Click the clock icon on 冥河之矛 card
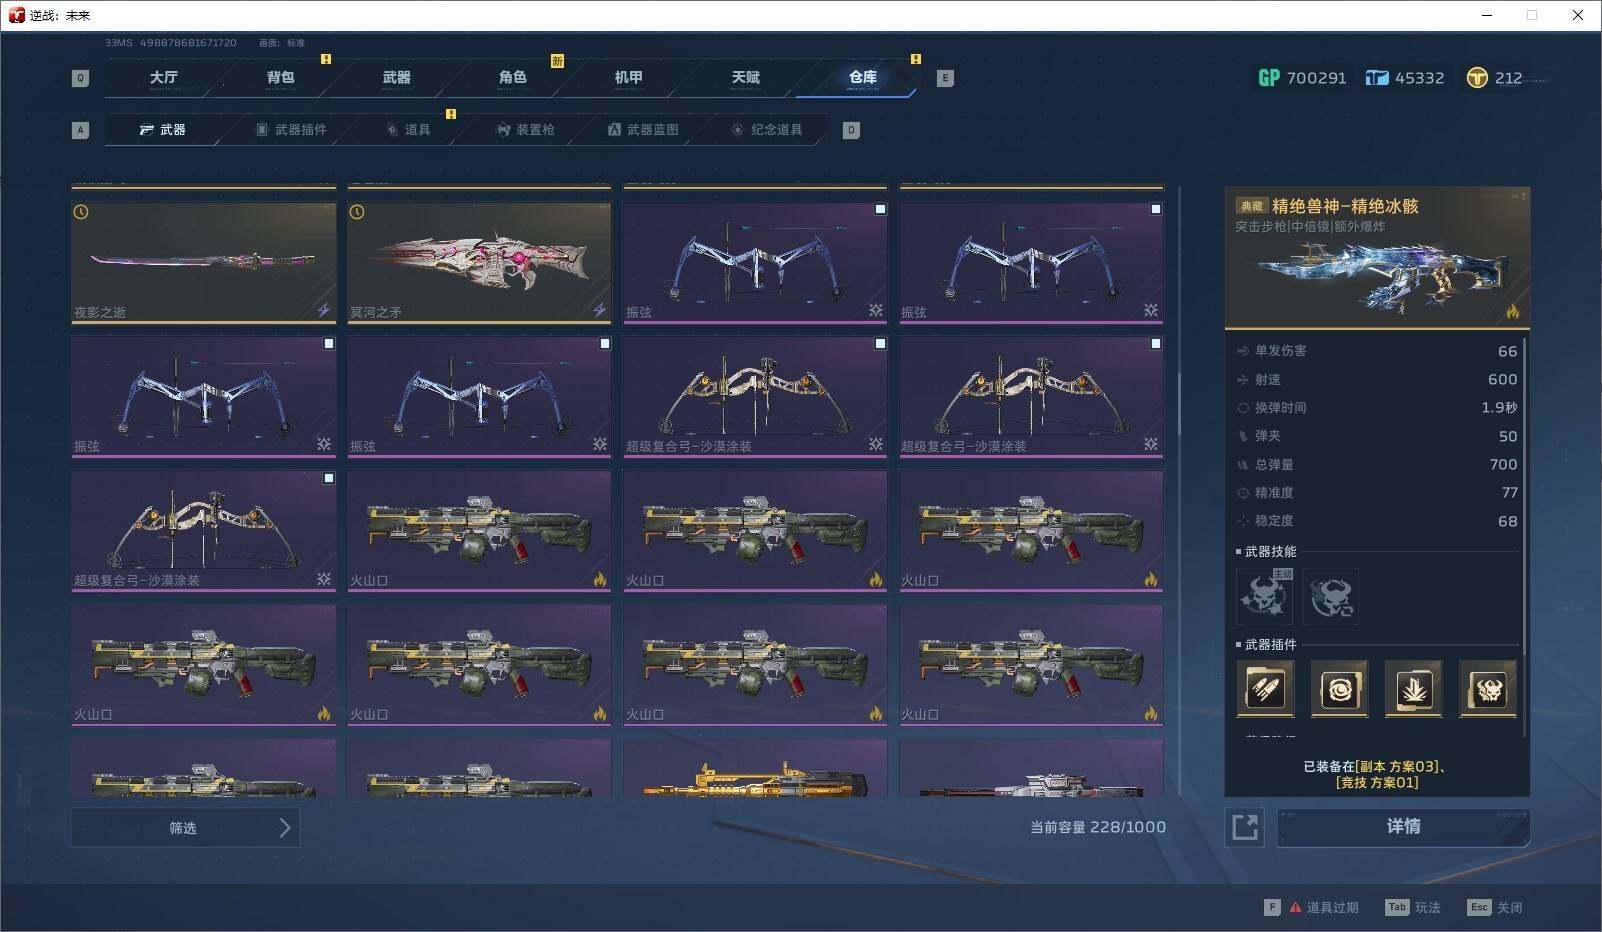Screen dimensions: 1602x932 (357, 212)
